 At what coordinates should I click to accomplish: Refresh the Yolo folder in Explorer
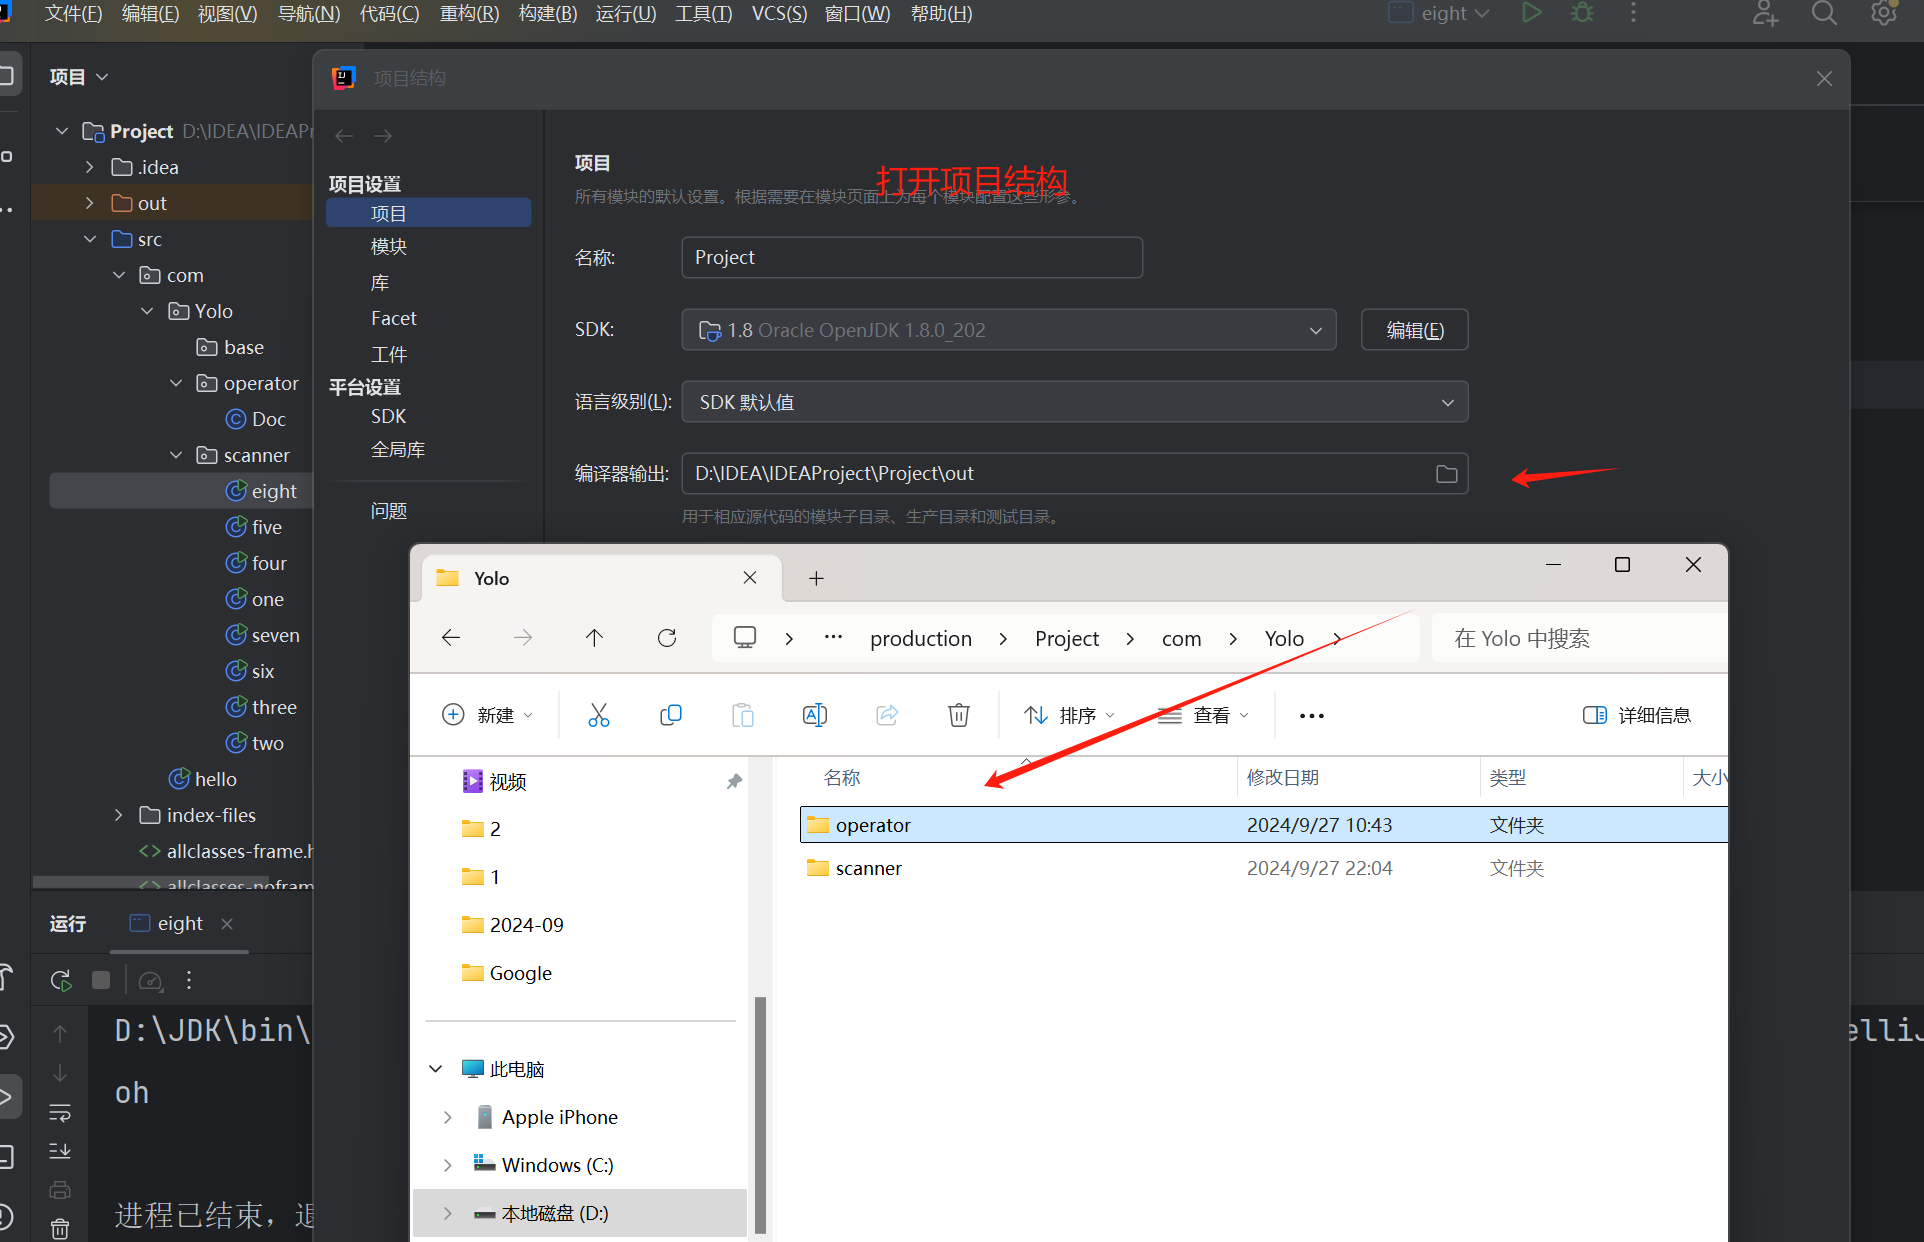tap(667, 638)
